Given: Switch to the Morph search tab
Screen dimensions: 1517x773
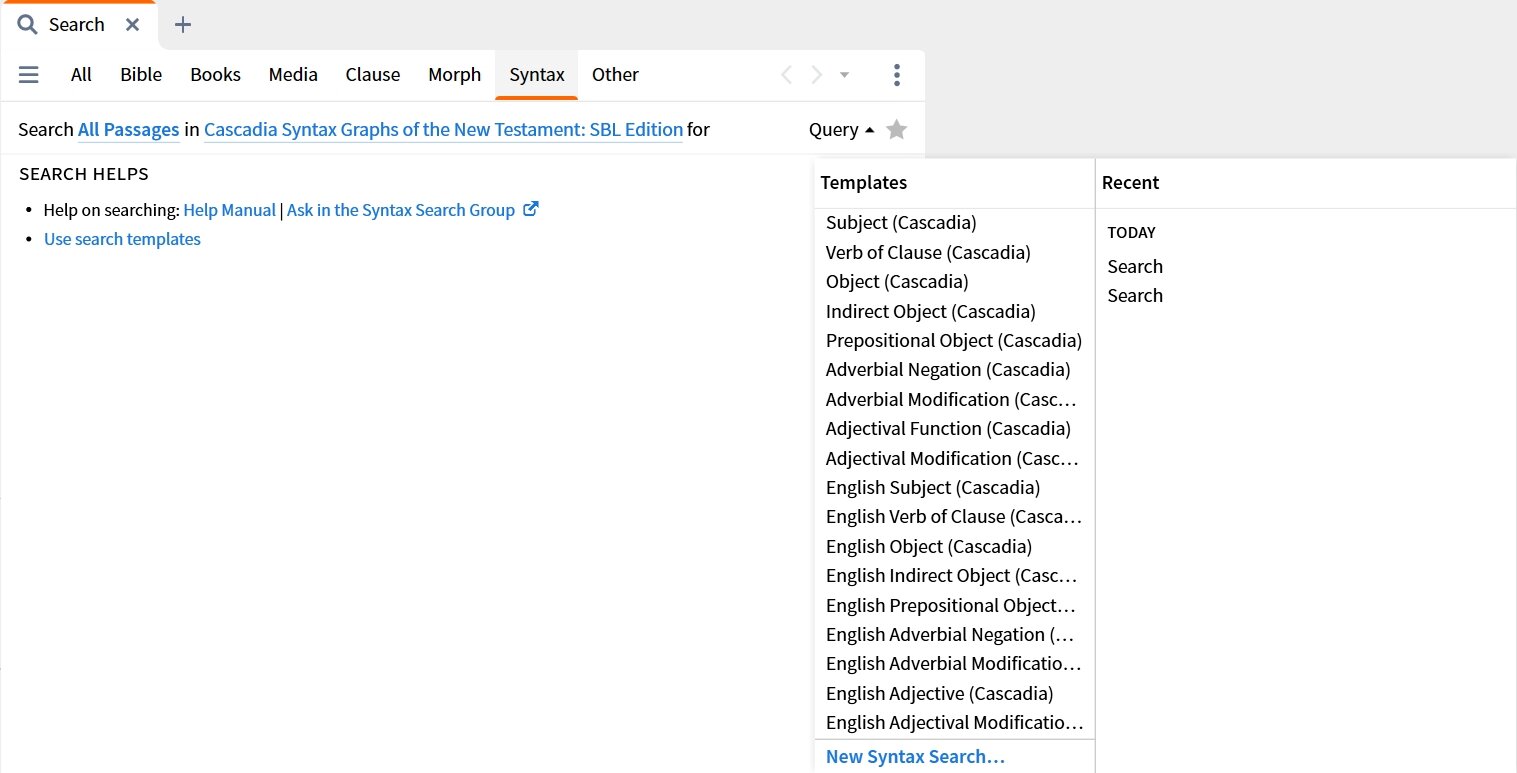Looking at the screenshot, I should point(454,75).
